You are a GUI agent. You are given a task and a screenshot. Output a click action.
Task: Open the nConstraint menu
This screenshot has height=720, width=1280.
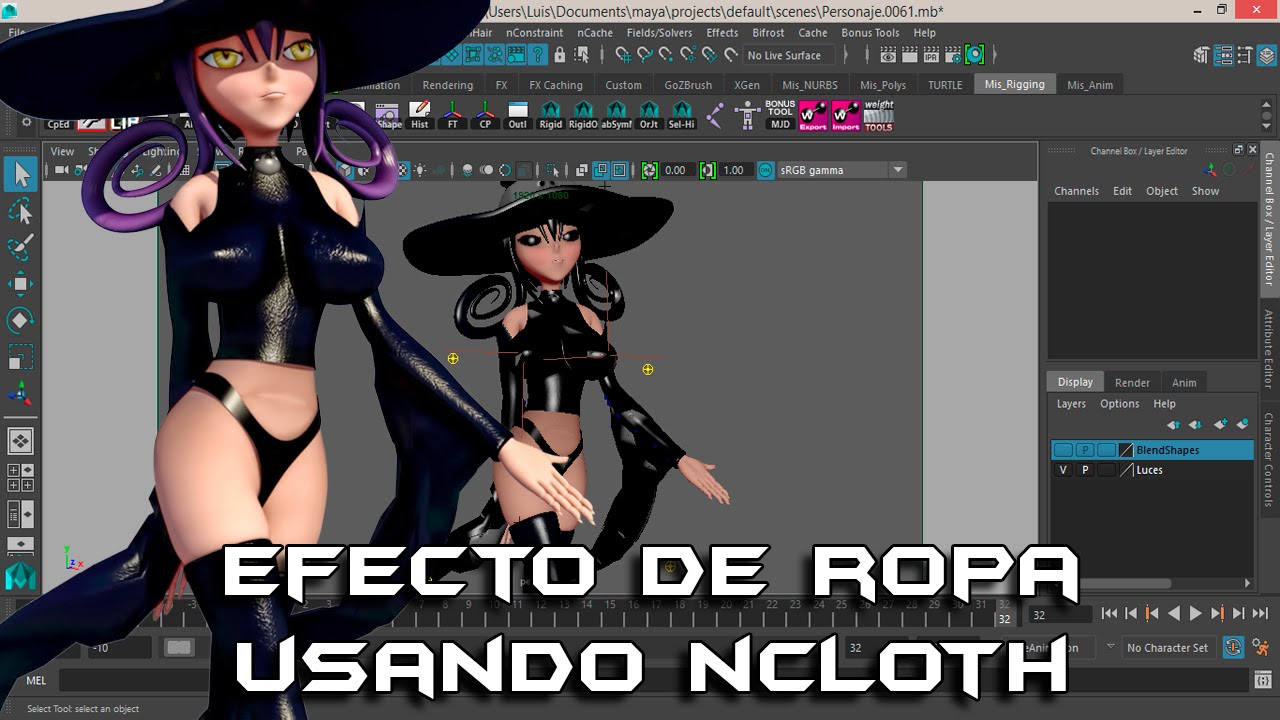[x=534, y=32]
